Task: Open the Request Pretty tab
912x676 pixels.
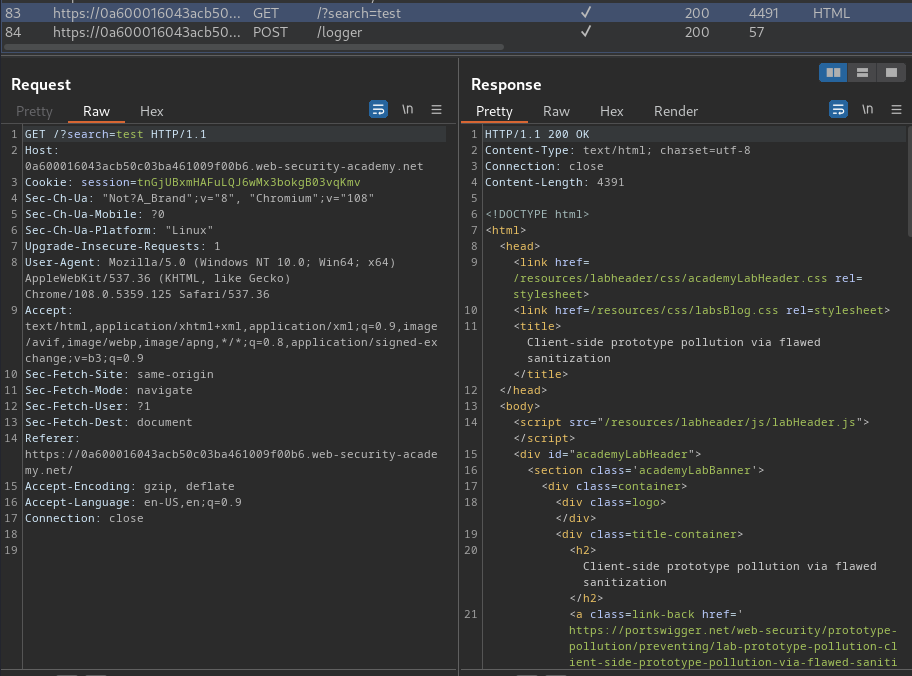Action: pos(34,111)
